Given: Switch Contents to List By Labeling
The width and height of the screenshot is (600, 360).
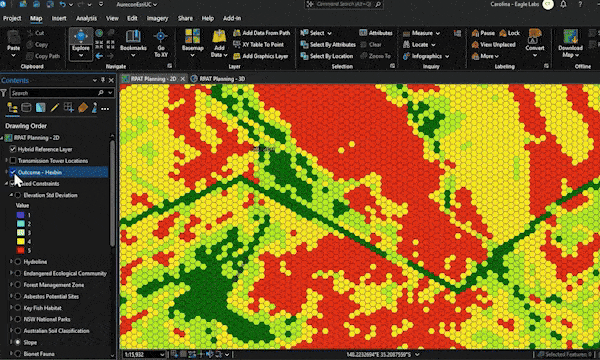Looking at the screenshot, I should pos(83,108).
